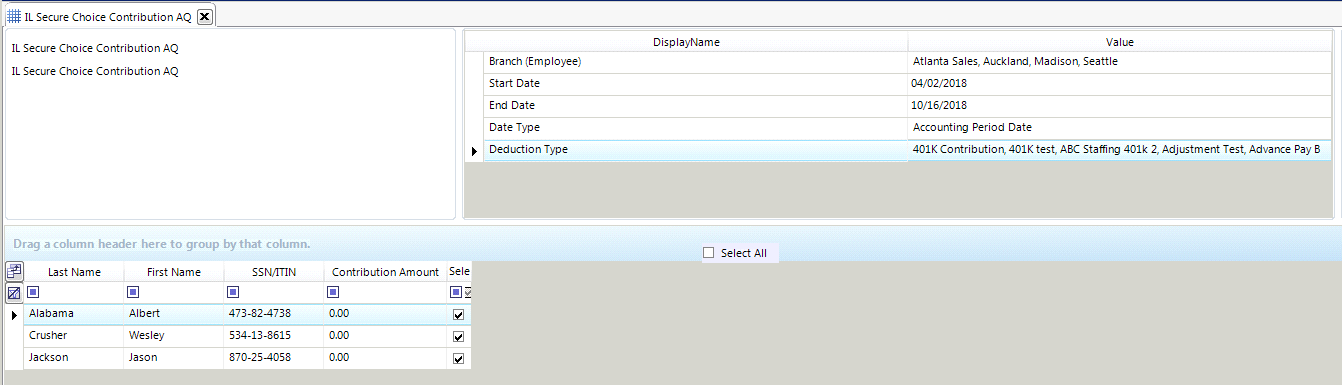
Task: Click Contribution Amount 0.00 for Crusher
Action: pos(385,336)
